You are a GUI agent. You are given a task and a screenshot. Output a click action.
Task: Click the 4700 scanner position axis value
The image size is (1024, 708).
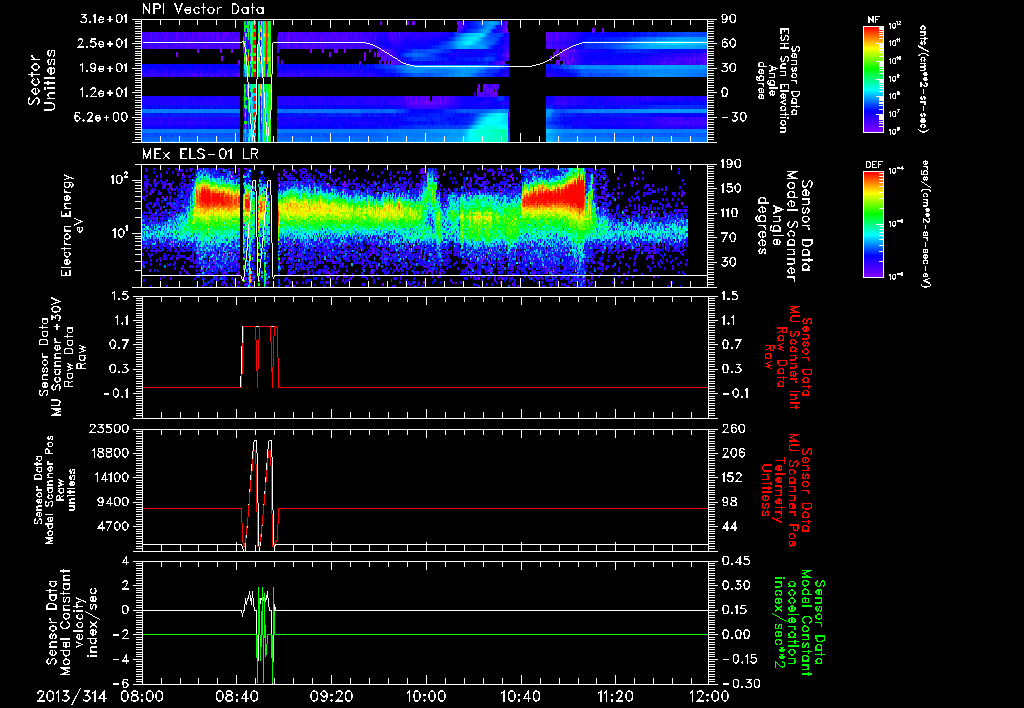point(112,526)
